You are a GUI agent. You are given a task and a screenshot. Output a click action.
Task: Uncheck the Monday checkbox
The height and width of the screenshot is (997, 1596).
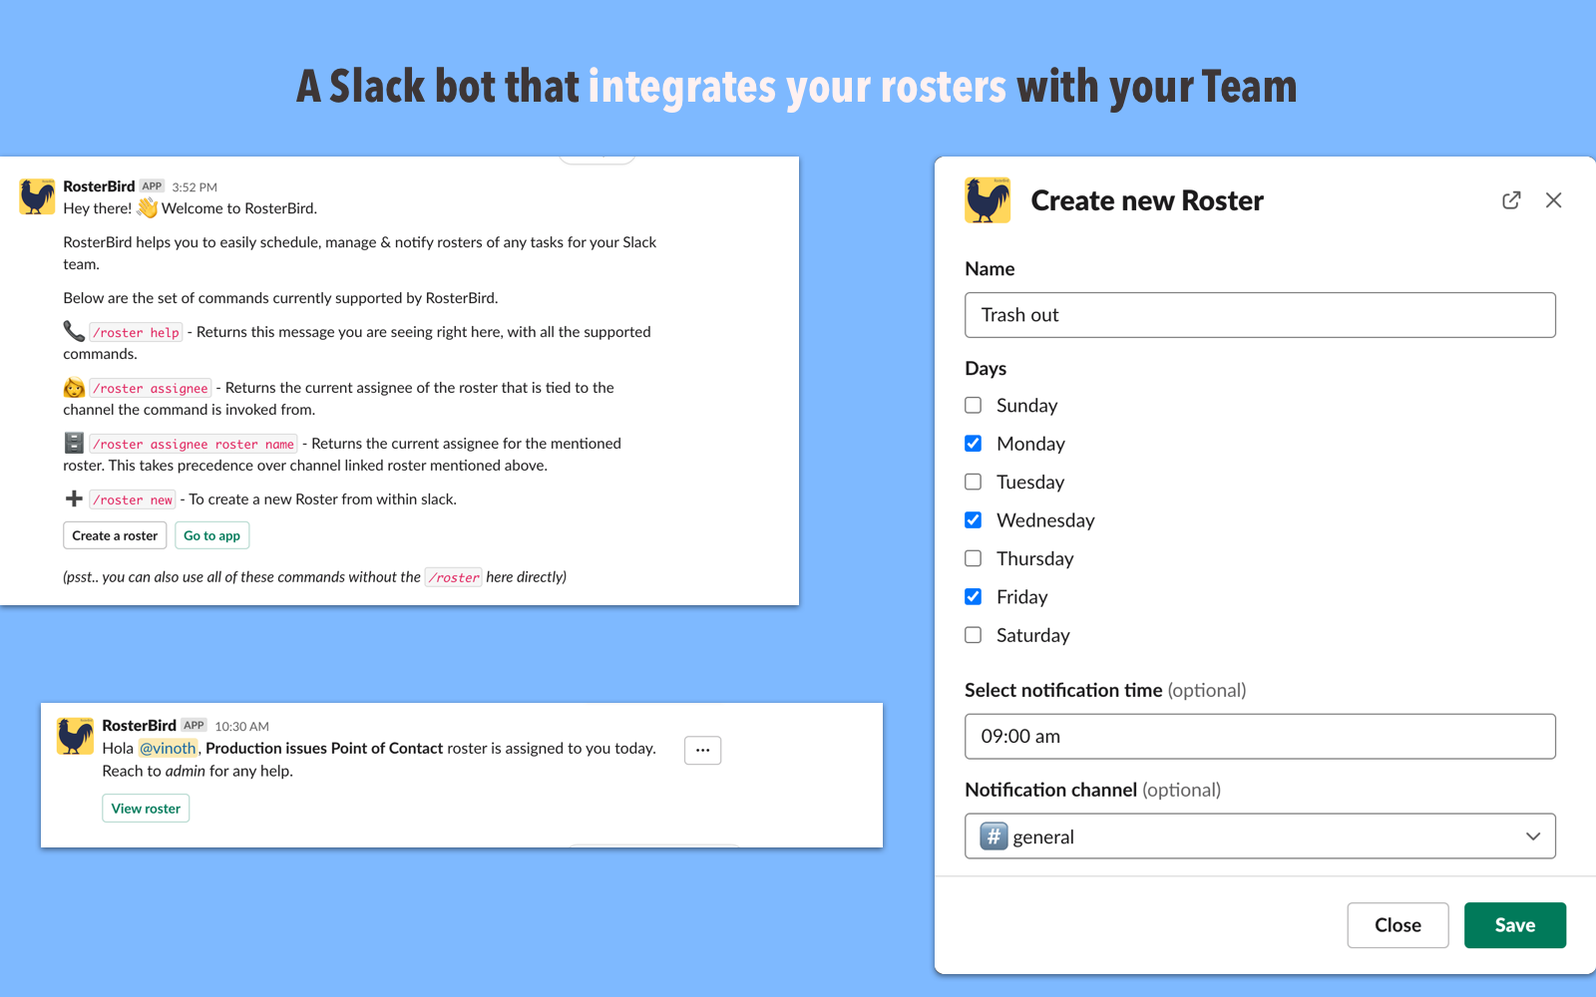[x=973, y=443]
